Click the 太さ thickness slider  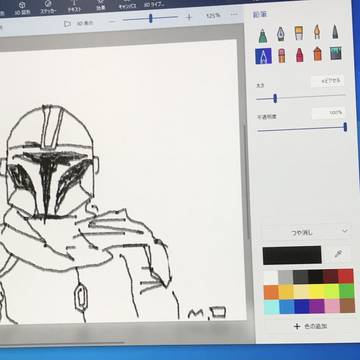coord(300,97)
